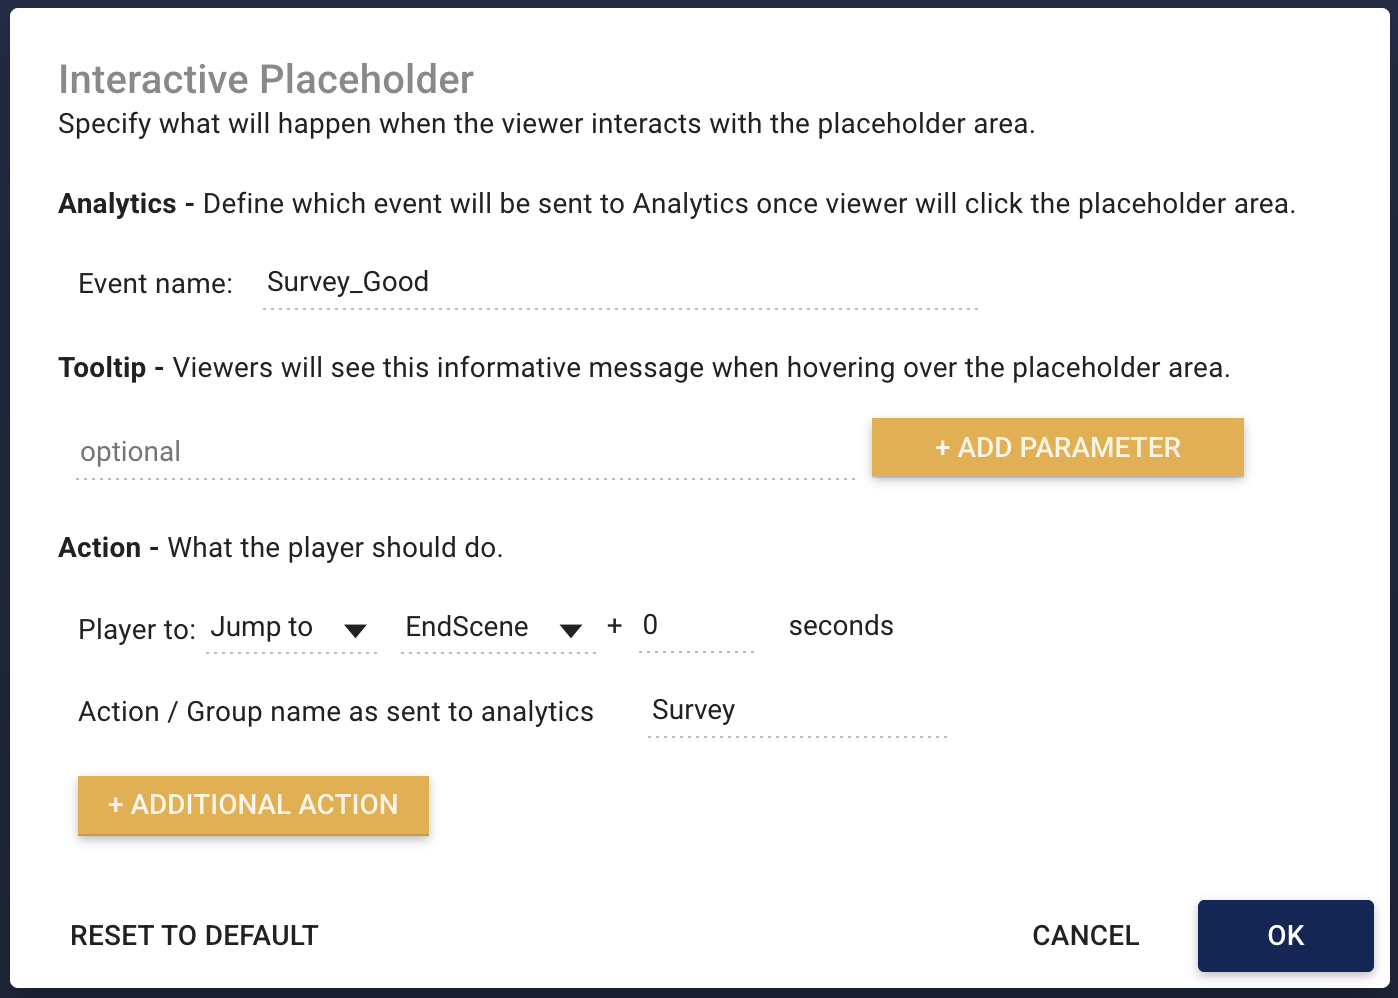Click the group name field containing Survey
1398x998 pixels.
coord(796,711)
